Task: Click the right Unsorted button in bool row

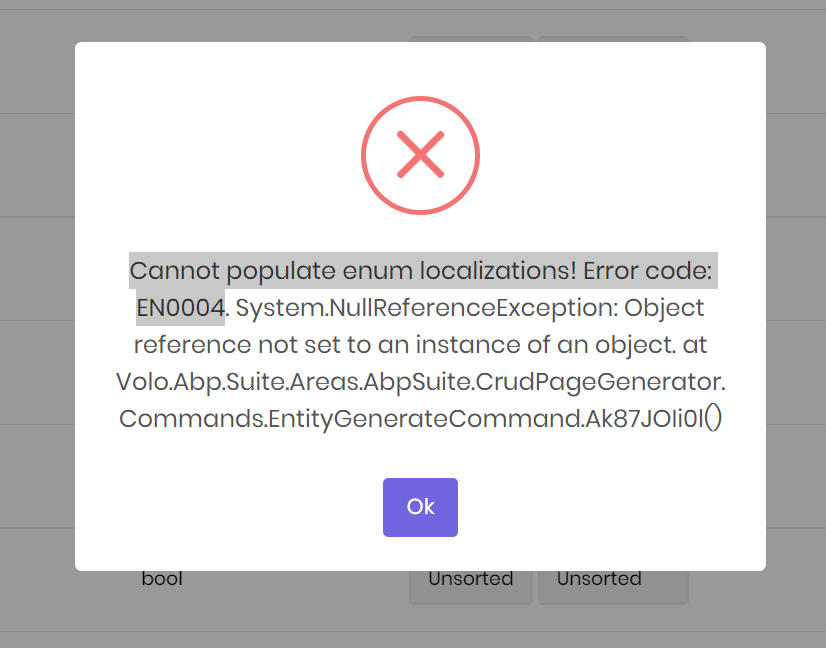Action: coord(599,581)
